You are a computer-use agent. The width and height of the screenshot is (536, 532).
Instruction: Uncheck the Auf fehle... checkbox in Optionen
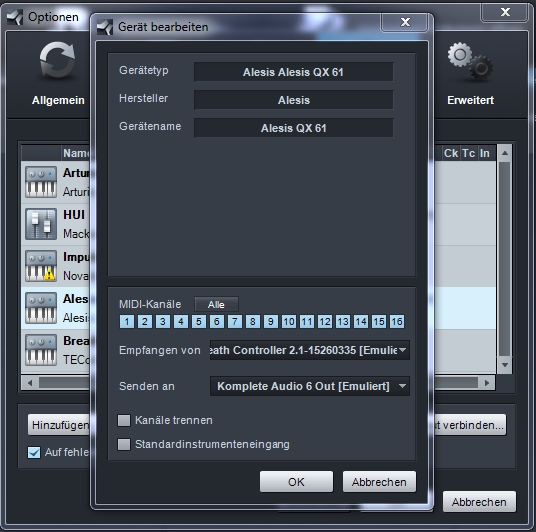34,452
